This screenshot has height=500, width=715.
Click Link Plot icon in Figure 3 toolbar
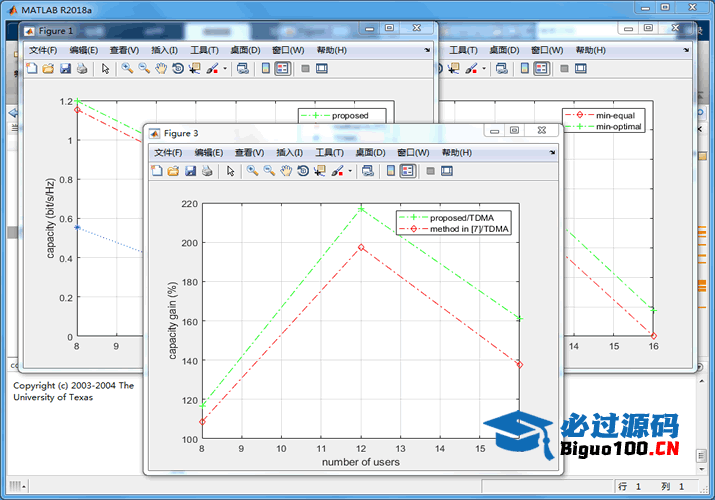click(x=367, y=171)
